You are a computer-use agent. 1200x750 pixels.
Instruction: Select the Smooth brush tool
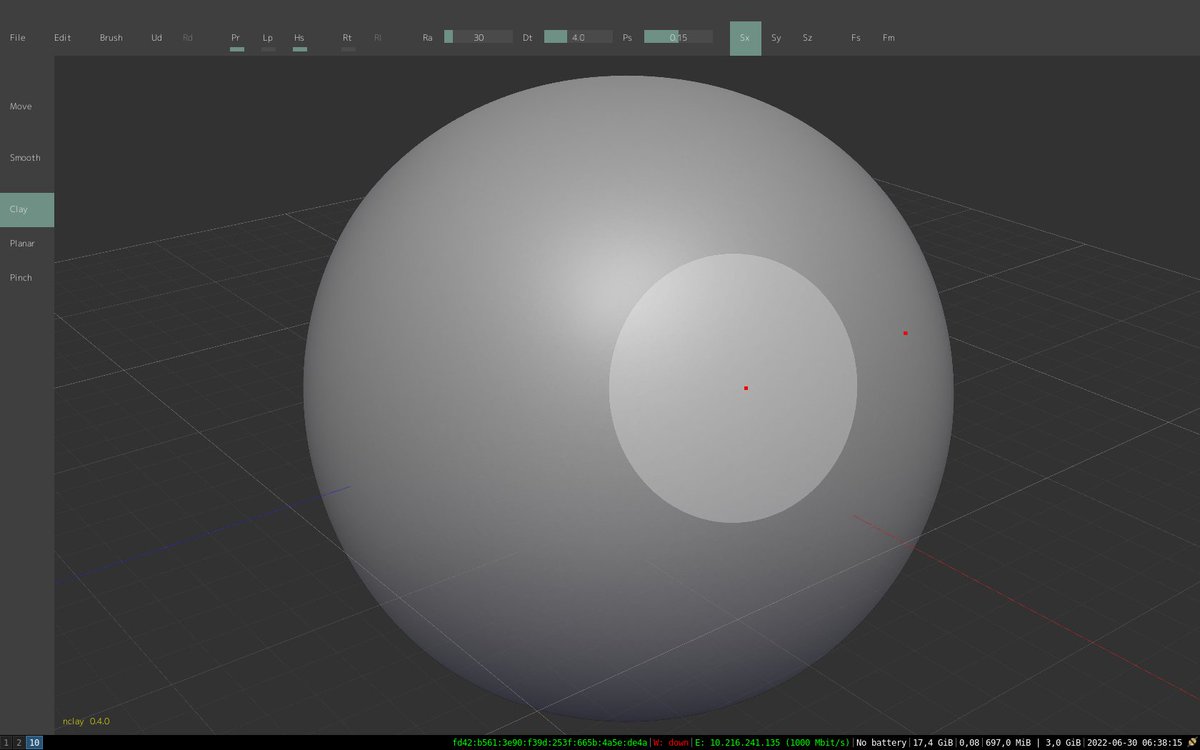[x=25, y=157]
